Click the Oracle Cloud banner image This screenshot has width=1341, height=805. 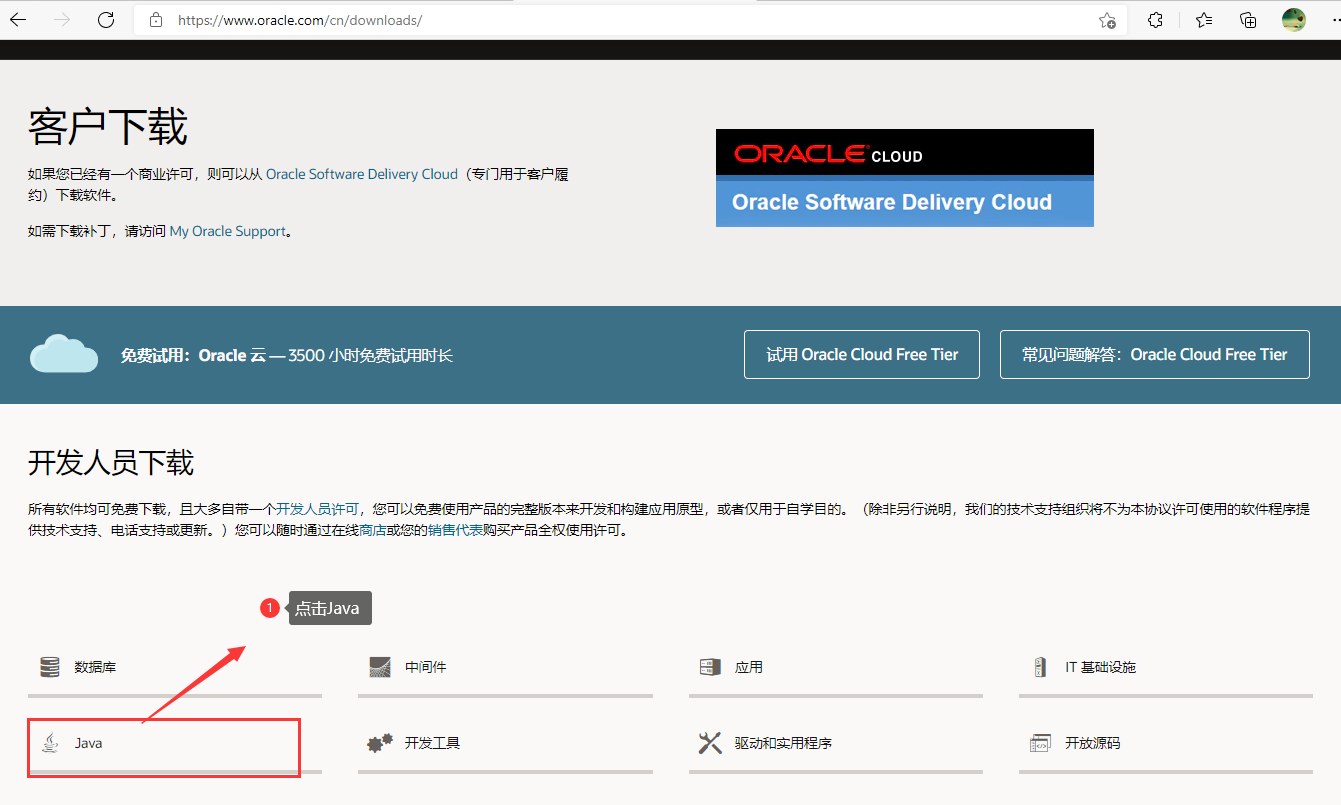[x=905, y=178]
